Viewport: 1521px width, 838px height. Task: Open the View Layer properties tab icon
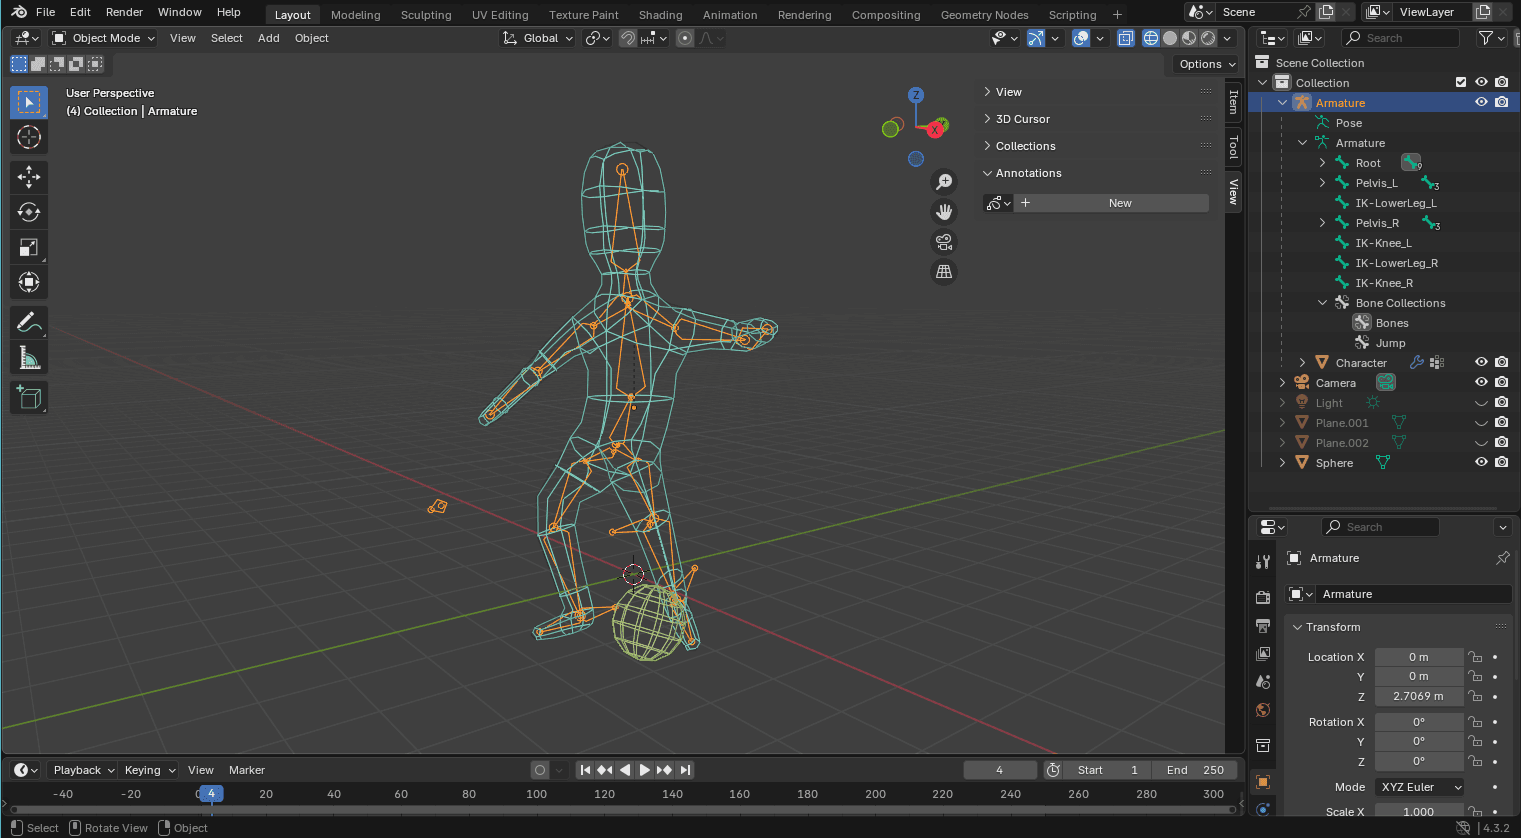tap(1263, 653)
